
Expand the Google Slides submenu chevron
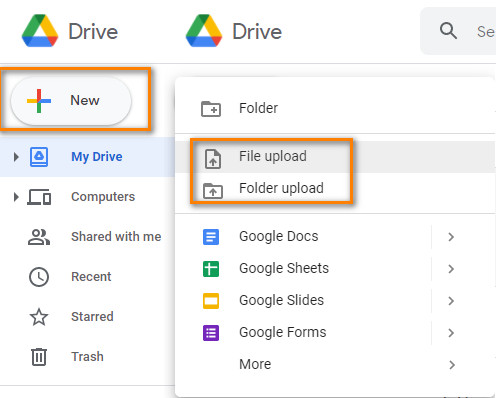click(451, 301)
